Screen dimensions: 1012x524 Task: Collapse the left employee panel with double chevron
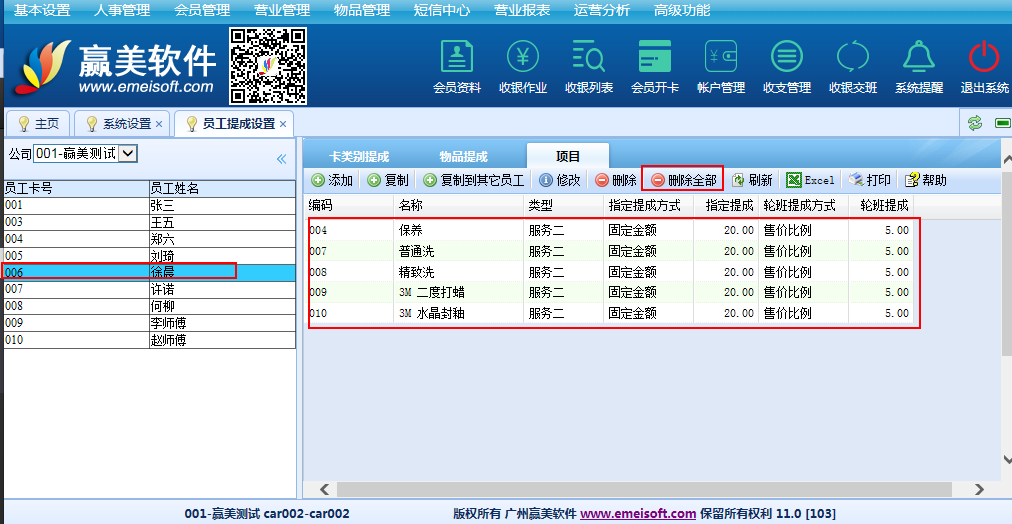(x=281, y=159)
